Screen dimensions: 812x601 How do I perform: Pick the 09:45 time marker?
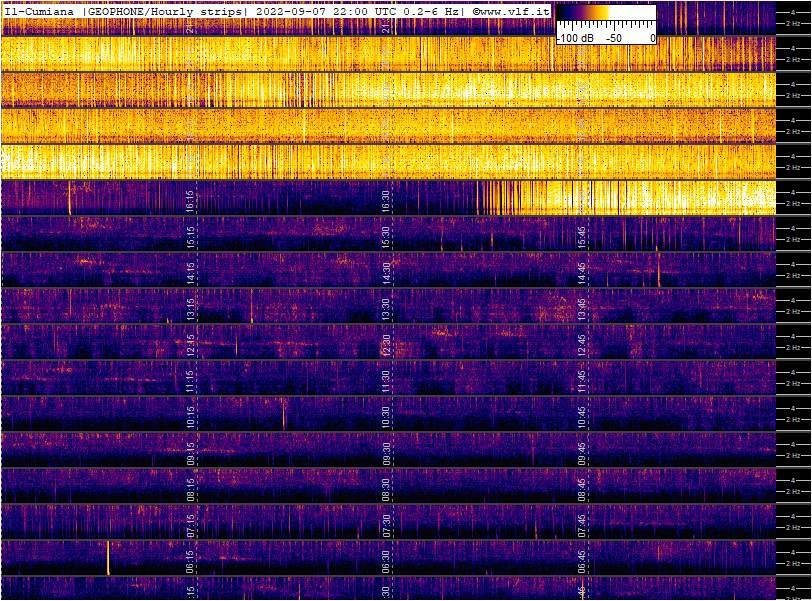pos(582,453)
